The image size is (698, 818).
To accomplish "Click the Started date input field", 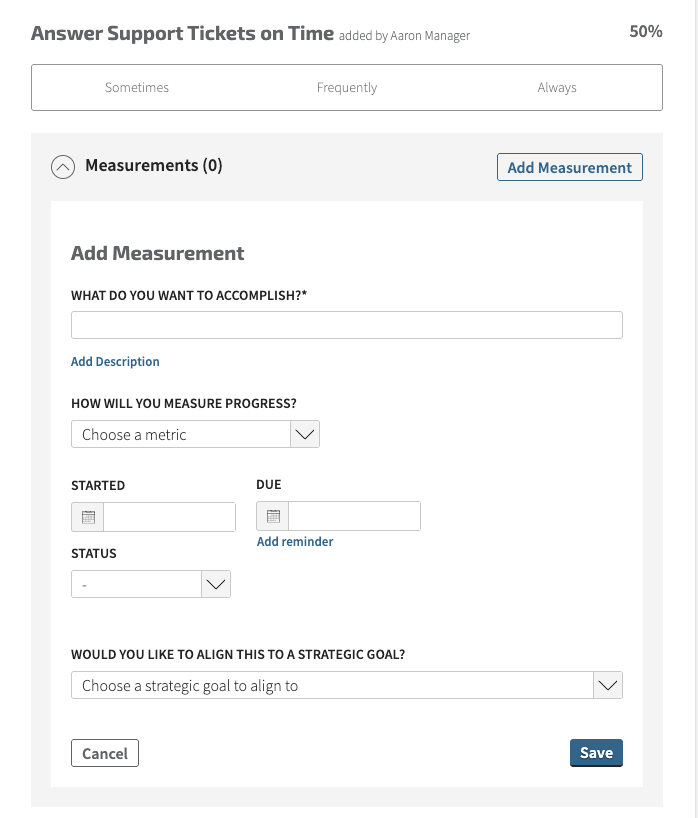I will (169, 517).
